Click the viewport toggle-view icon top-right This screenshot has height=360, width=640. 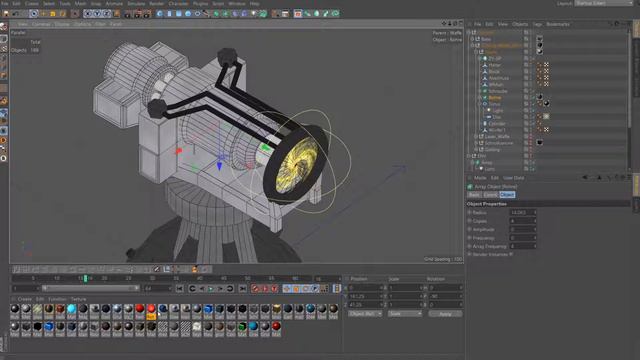(460, 24)
